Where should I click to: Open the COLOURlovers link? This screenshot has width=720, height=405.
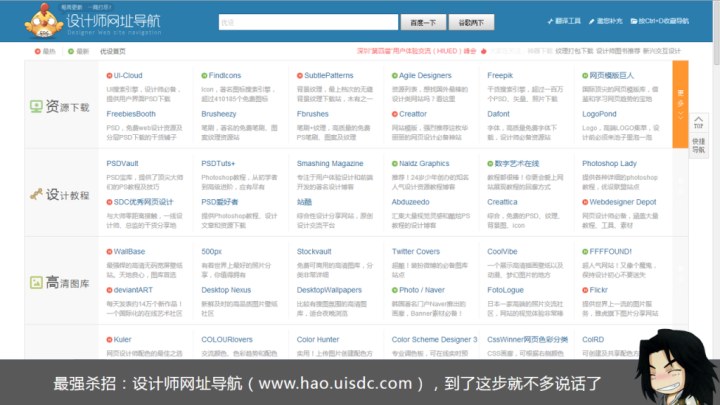(x=227, y=340)
